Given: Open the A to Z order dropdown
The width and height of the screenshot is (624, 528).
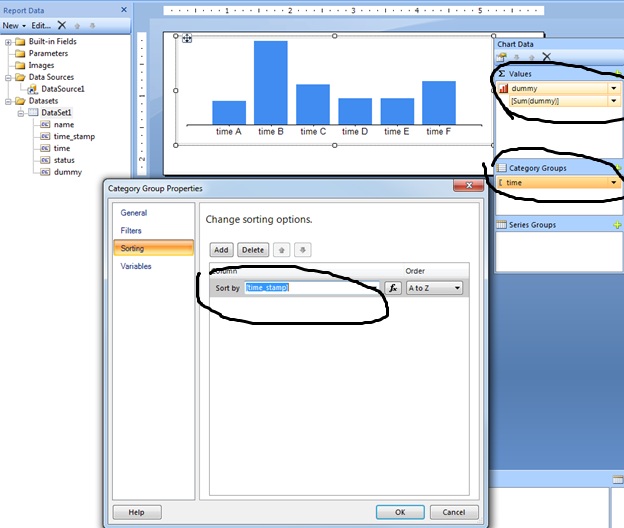Looking at the screenshot, I should [x=434, y=288].
